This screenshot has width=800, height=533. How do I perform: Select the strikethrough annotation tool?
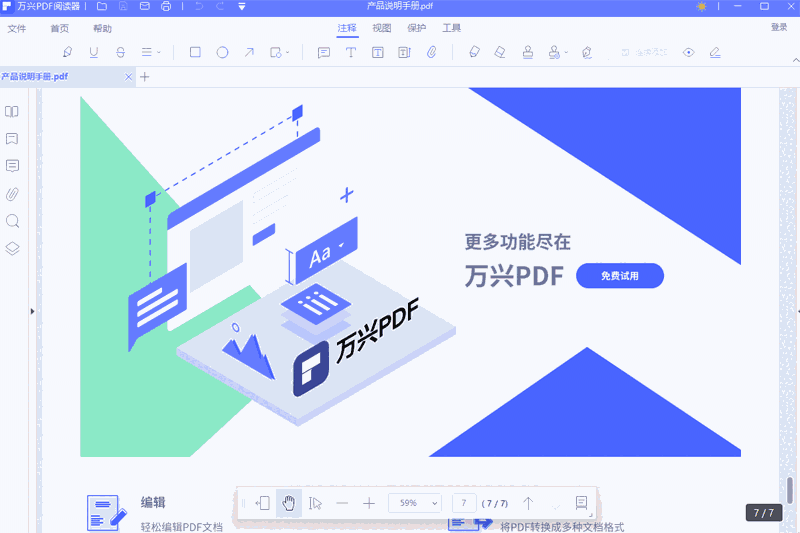[120, 52]
